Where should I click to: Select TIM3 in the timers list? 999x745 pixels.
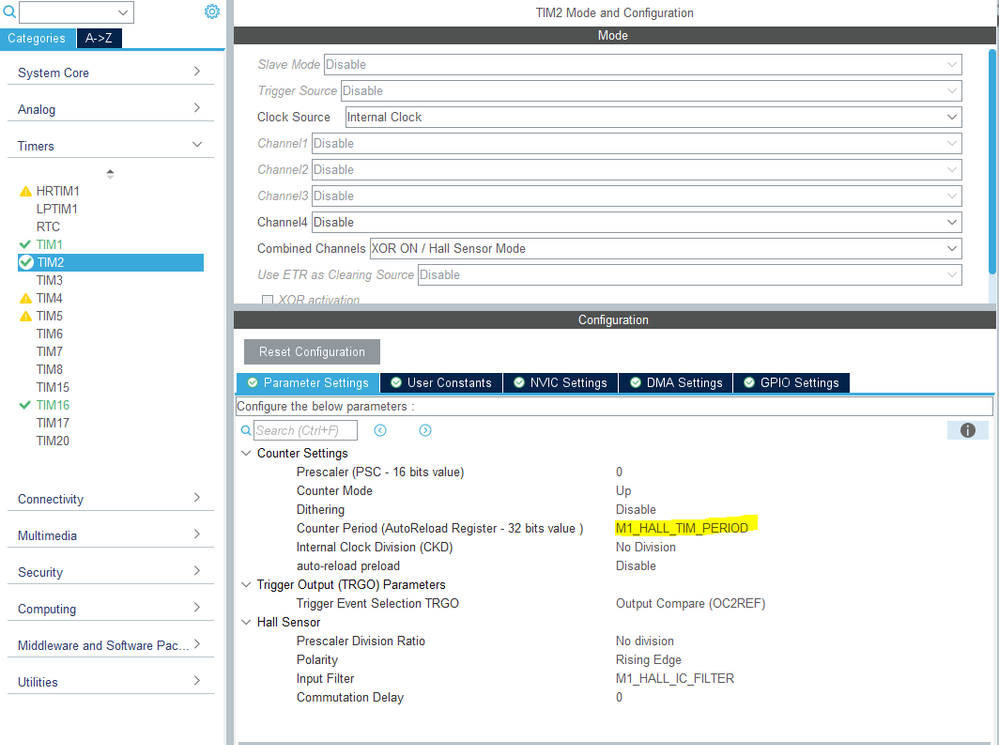point(49,280)
